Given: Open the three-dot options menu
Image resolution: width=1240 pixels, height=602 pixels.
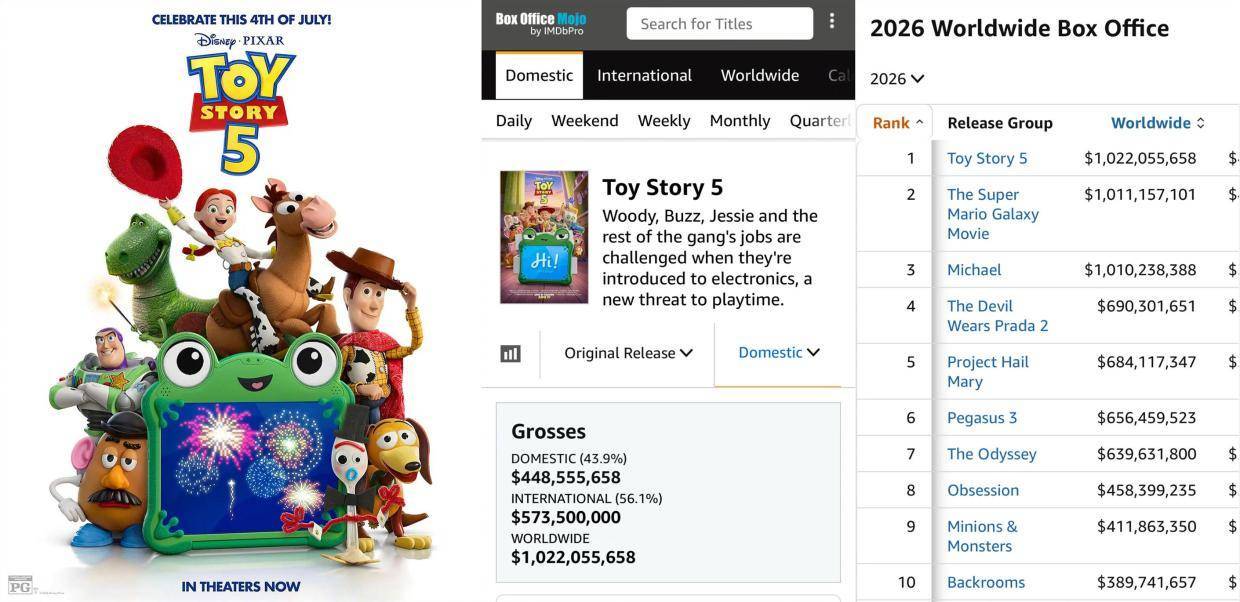Looking at the screenshot, I should (x=832, y=21).
